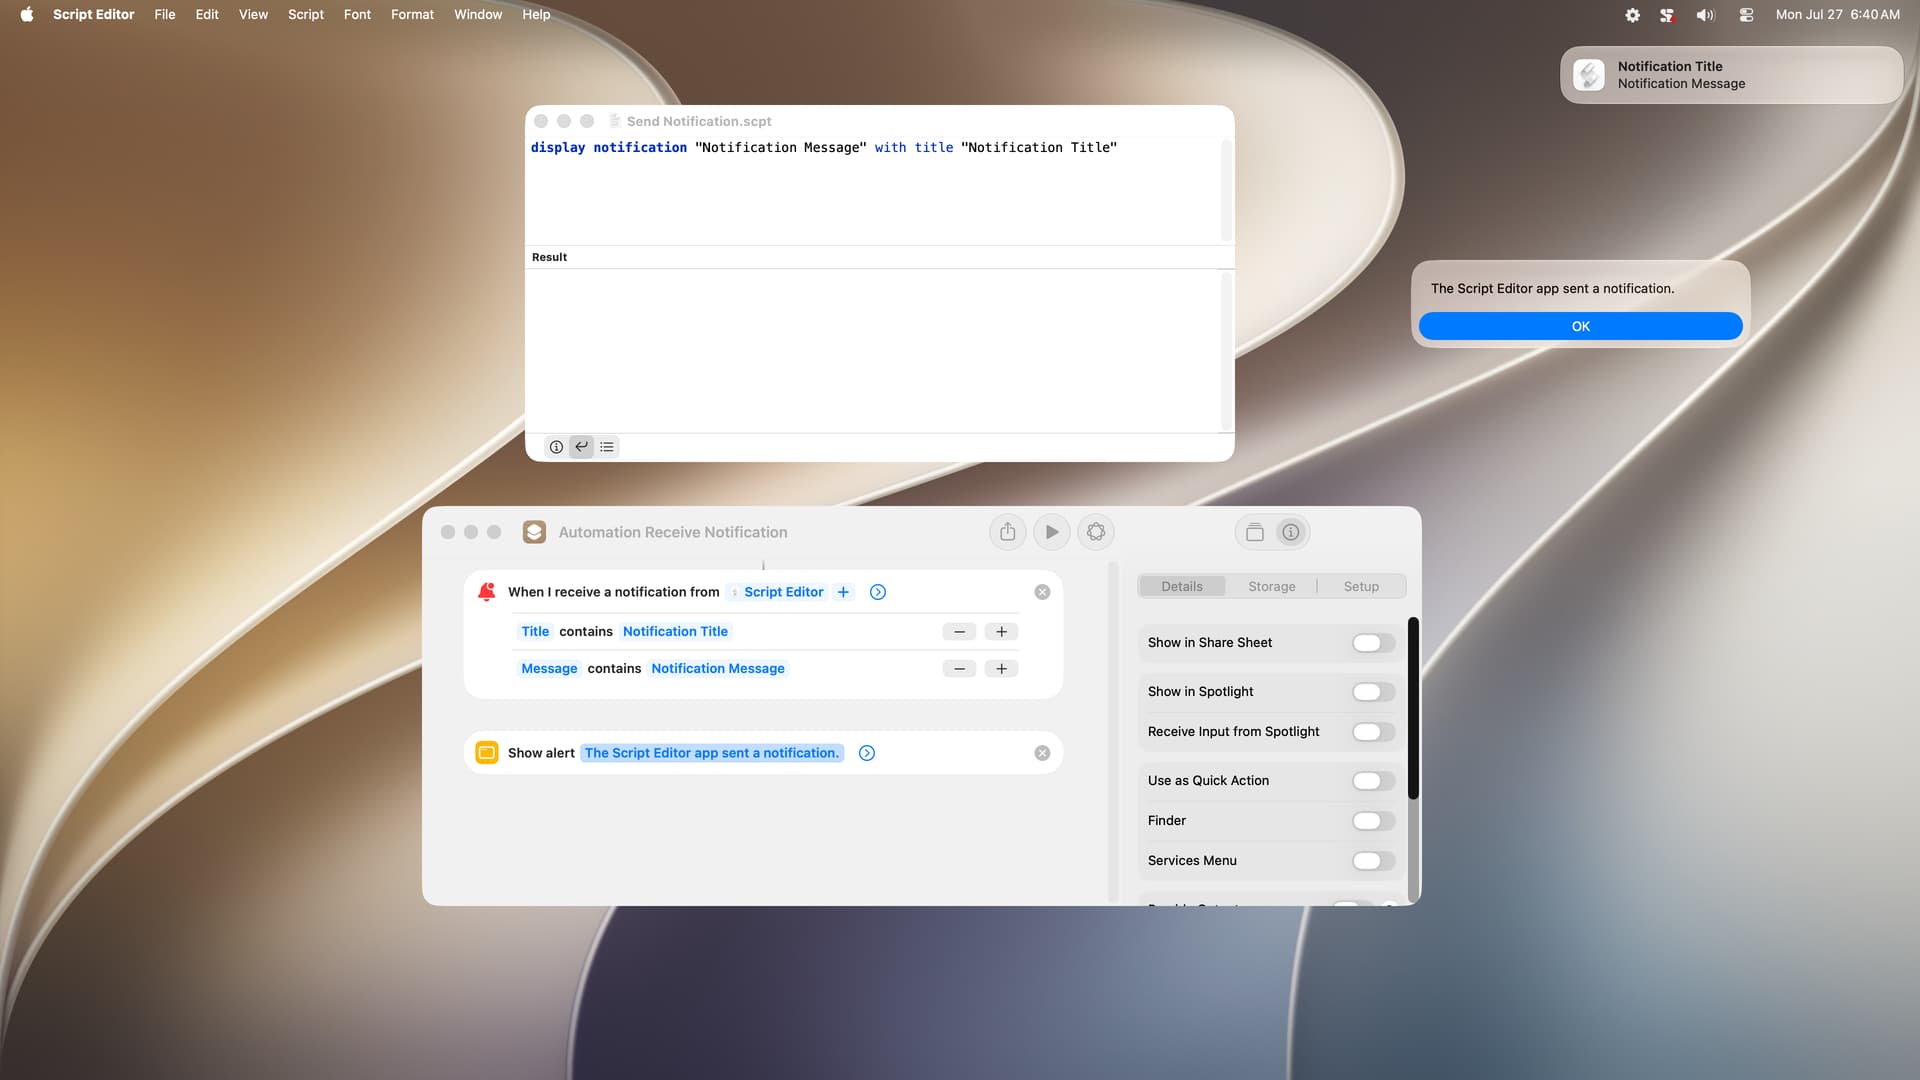
Task: Toggle Show in Spotlight
Action: coord(1373,692)
